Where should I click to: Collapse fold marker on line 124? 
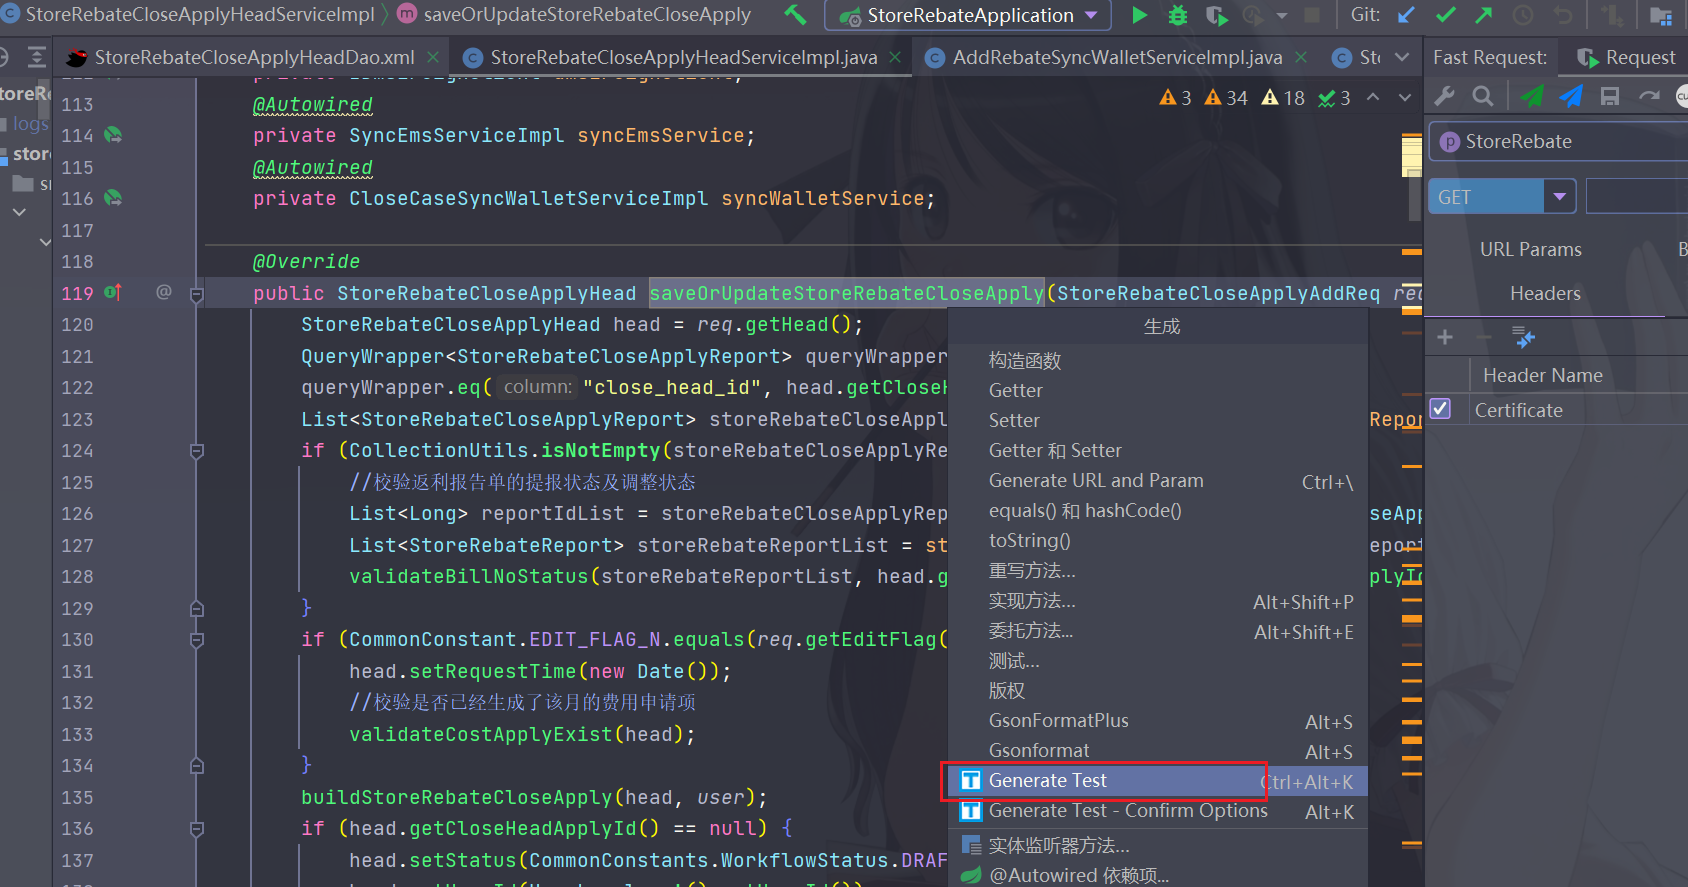point(197,451)
